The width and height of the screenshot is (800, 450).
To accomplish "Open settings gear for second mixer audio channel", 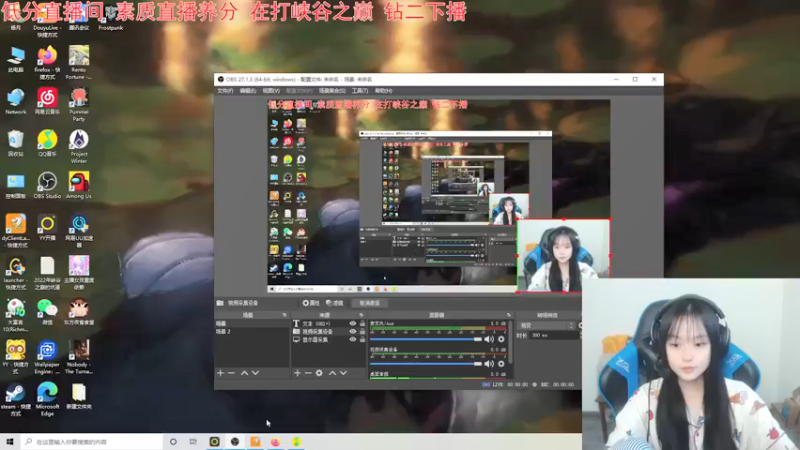I will [501, 364].
